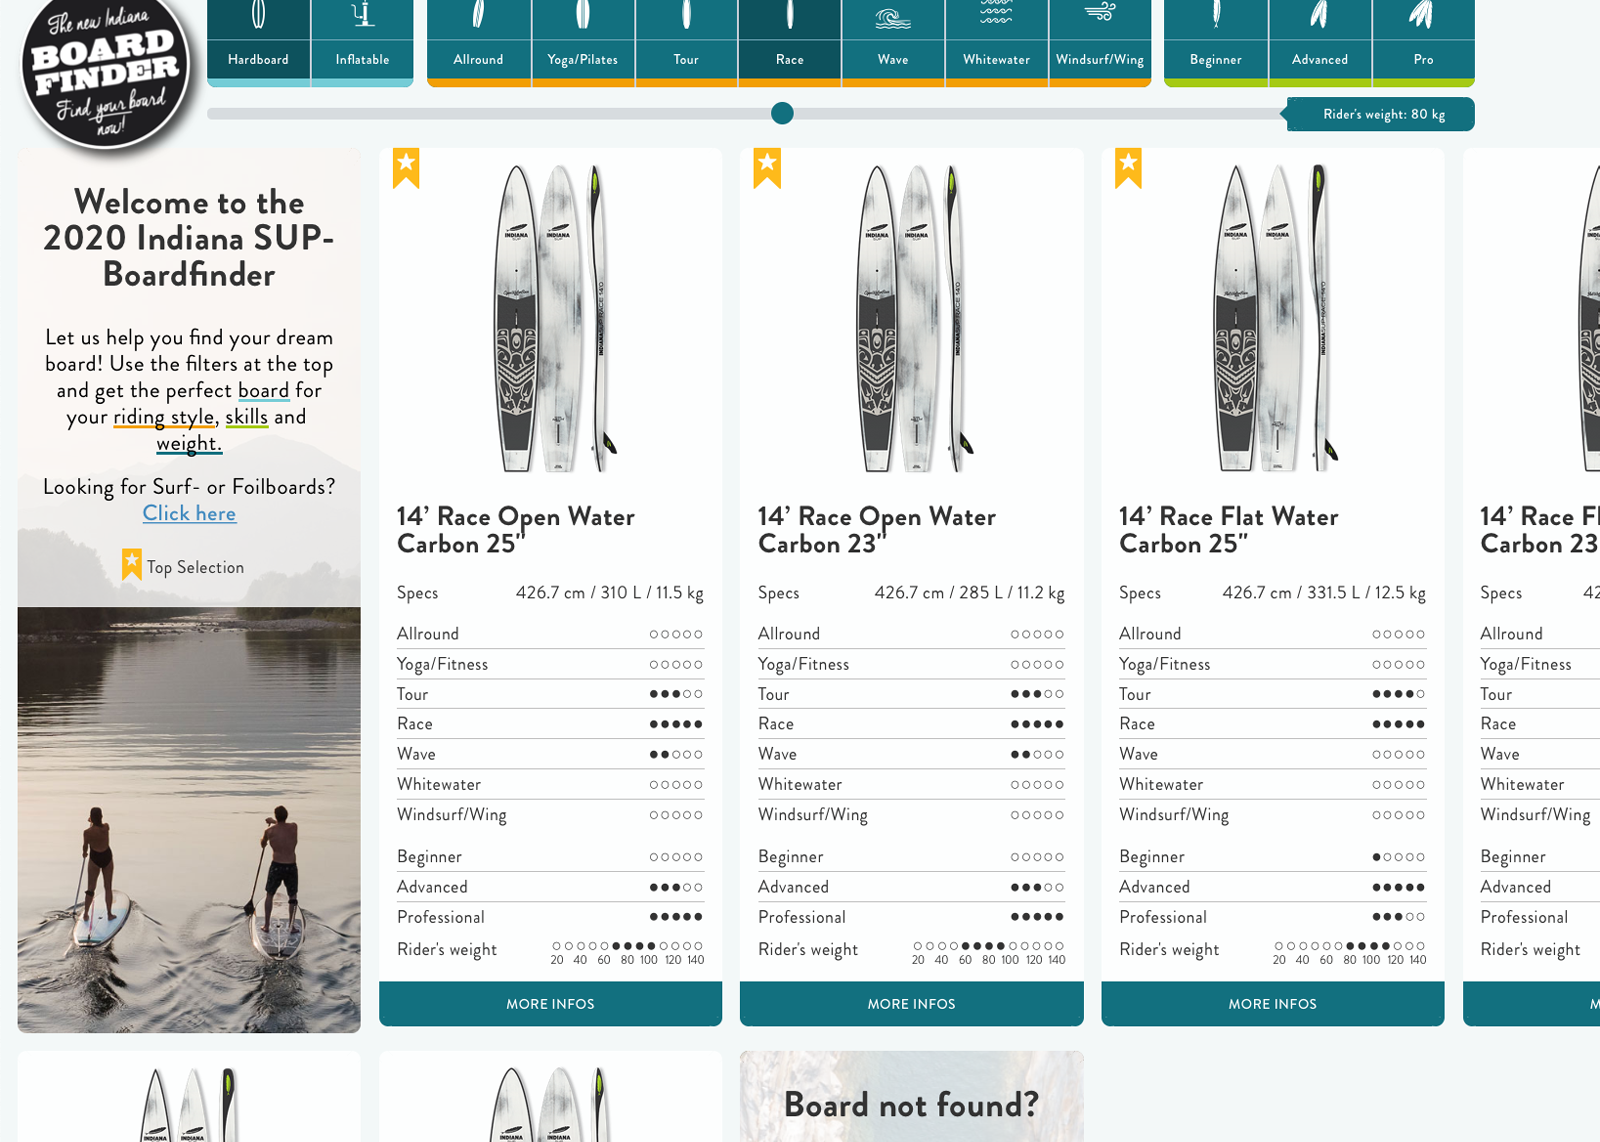The height and width of the screenshot is (1142, 1600).
Task: Select the Hardboard filter
Action: click(x=258, y=42)
